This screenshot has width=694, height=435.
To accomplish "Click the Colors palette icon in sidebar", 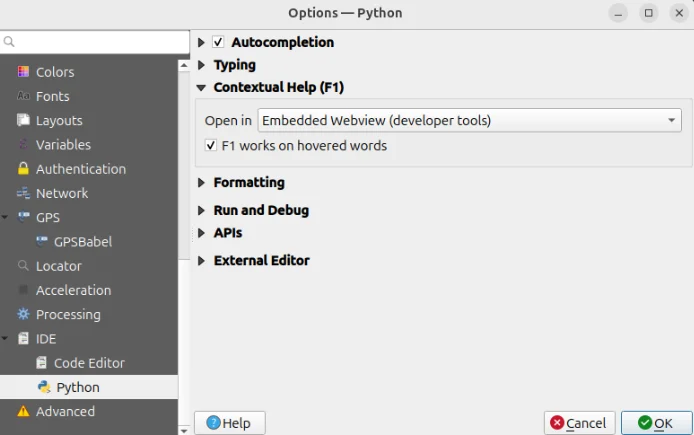I will (x=24, y=72).
